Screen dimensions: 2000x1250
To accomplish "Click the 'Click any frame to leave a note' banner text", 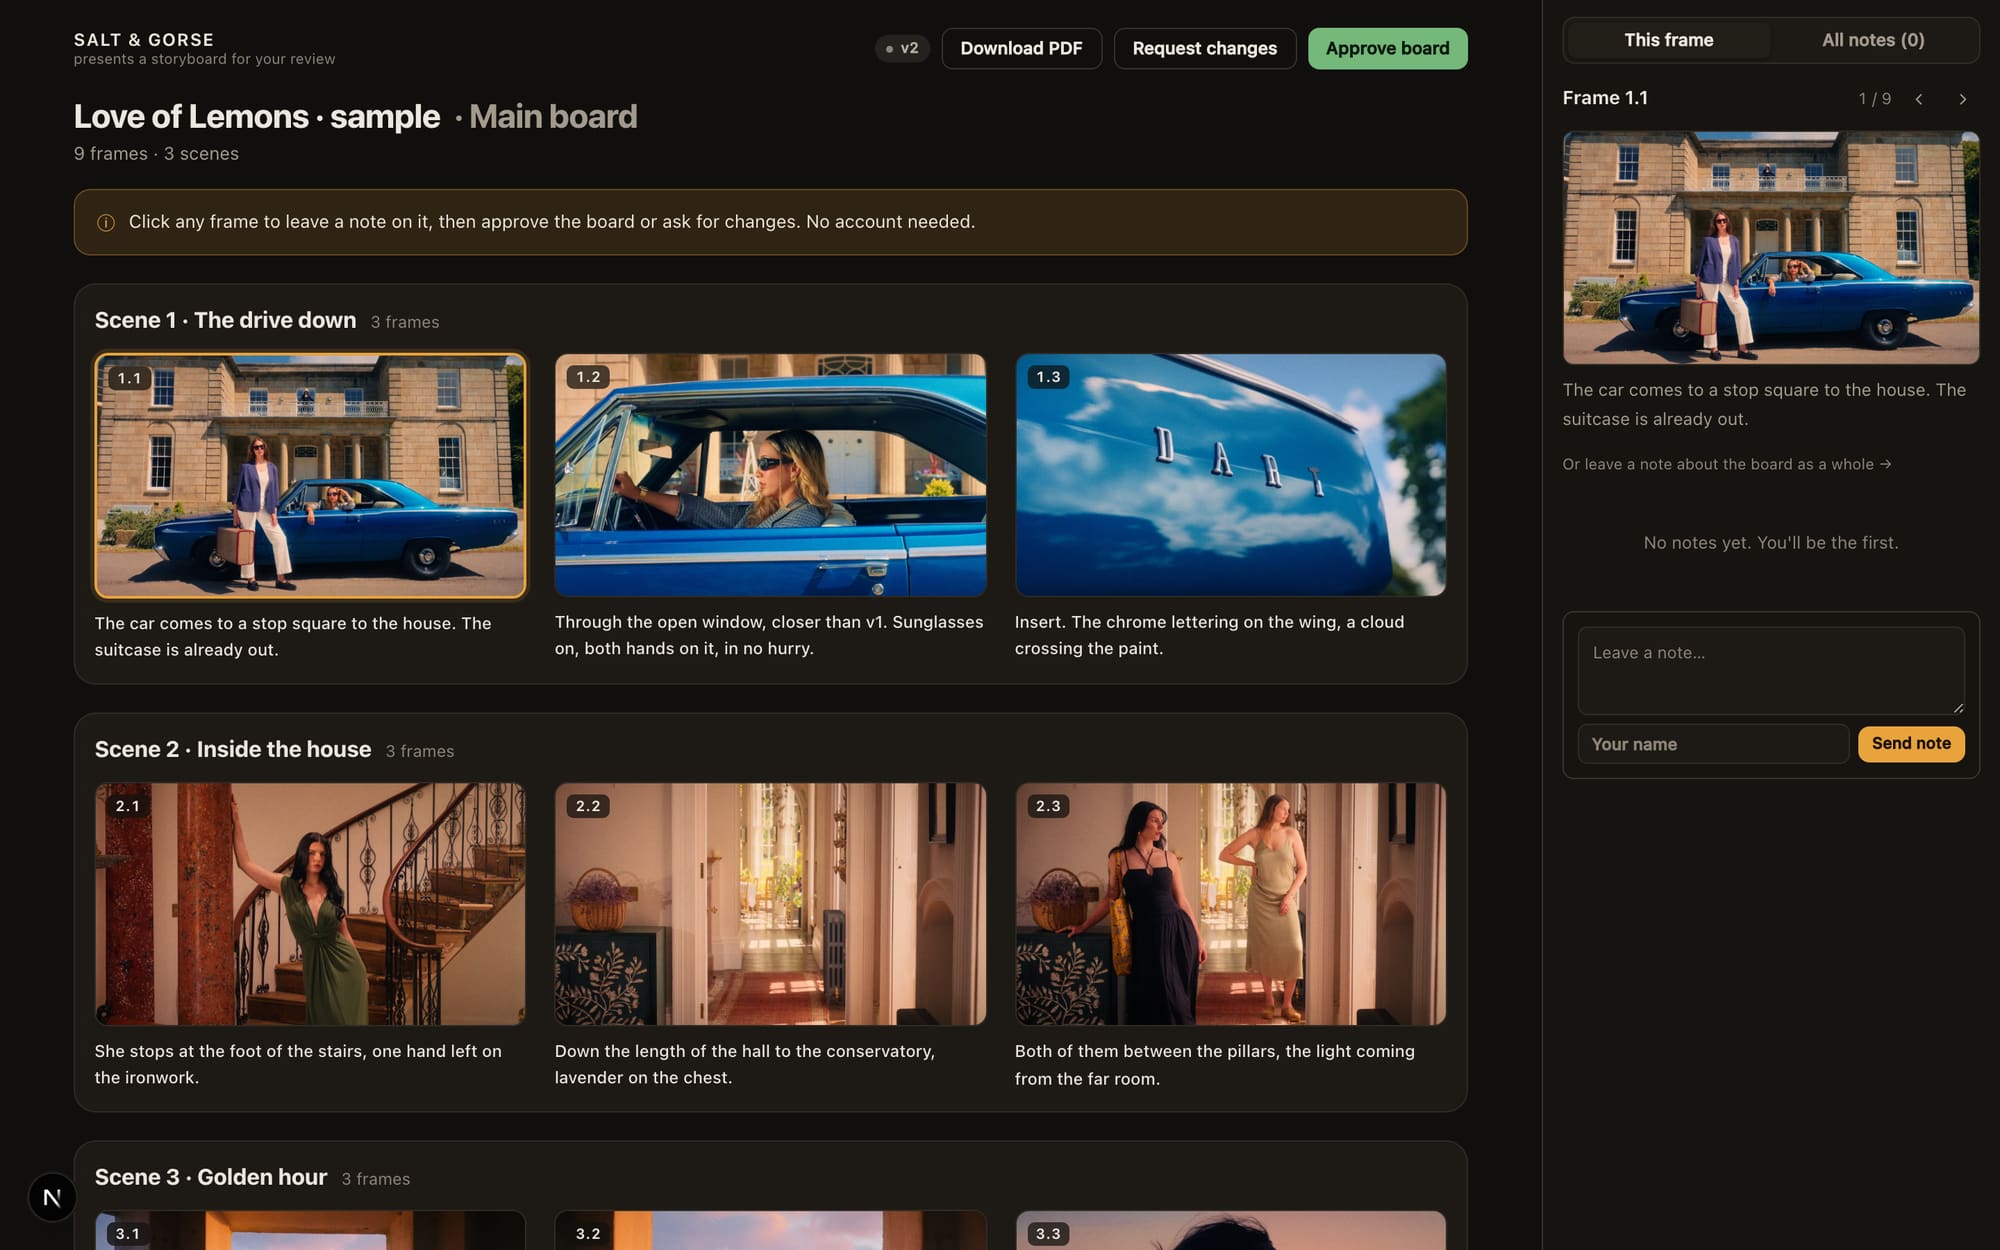I will point(551,222).
